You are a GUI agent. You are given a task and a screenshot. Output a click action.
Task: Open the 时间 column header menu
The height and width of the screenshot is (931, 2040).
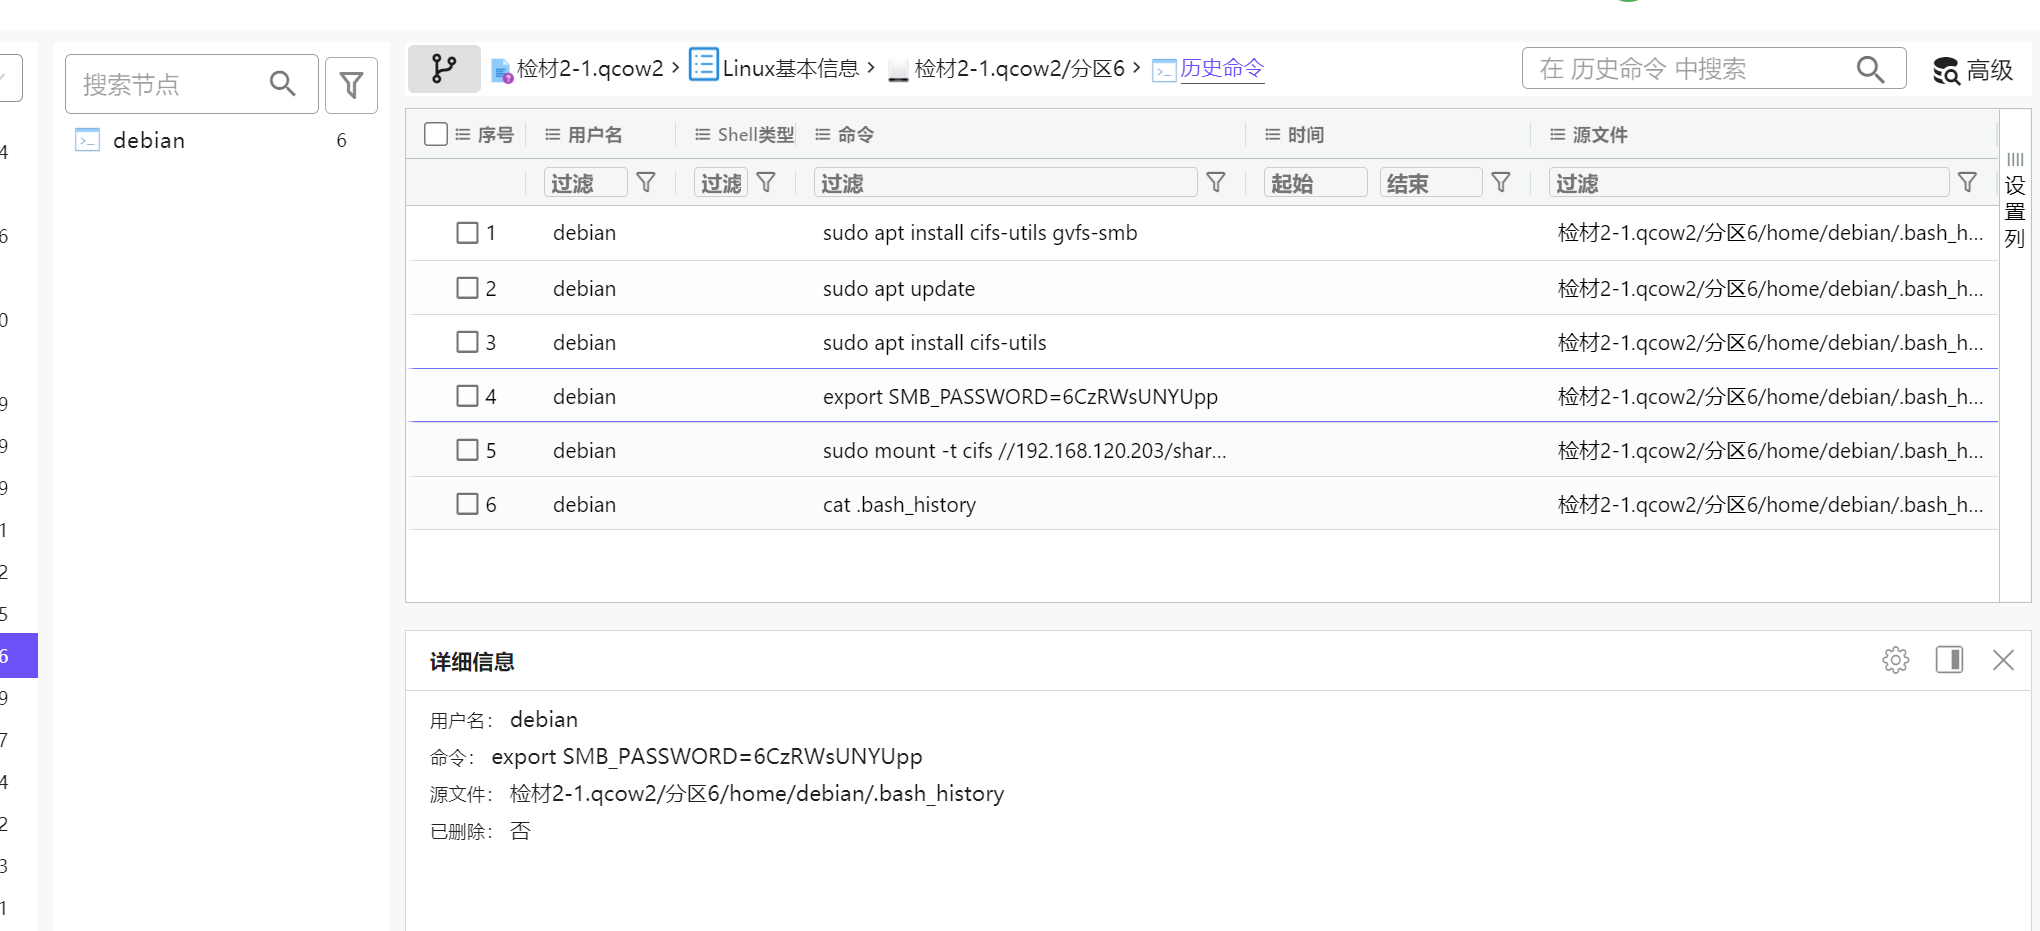click(x=1273, y=135)
